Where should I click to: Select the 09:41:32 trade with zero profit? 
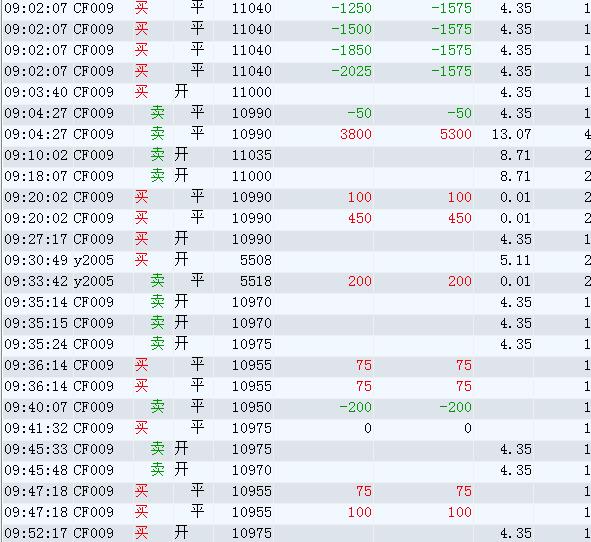click(296, 428)
